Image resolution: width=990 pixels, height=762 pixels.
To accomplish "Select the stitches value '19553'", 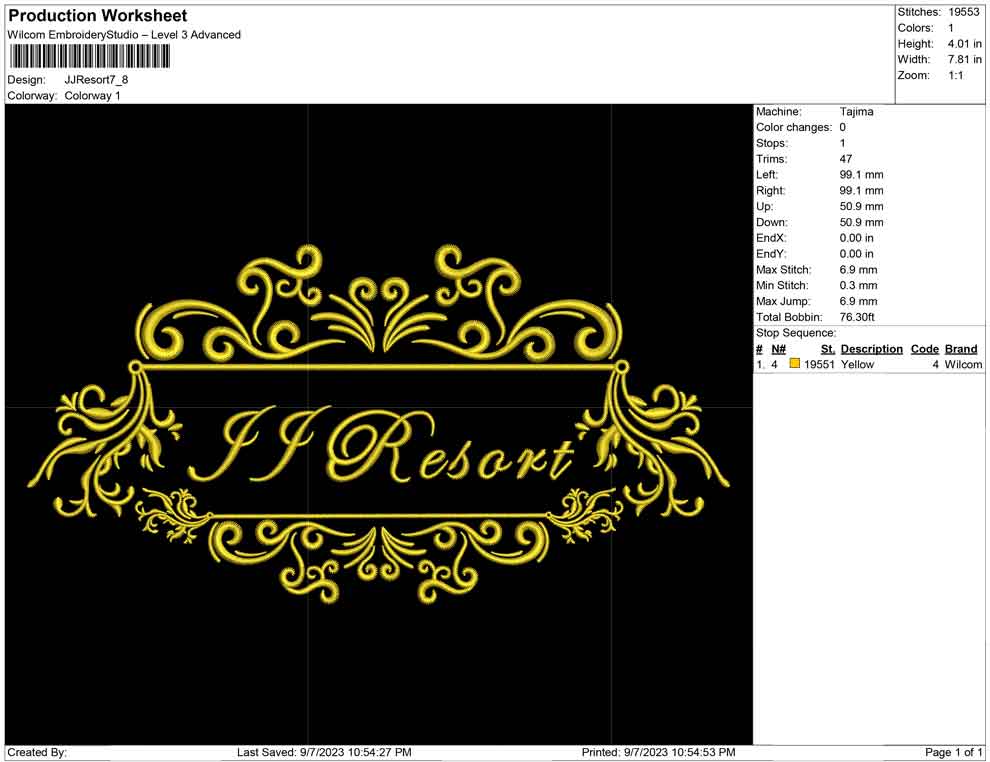I will [x=963, y=12].
